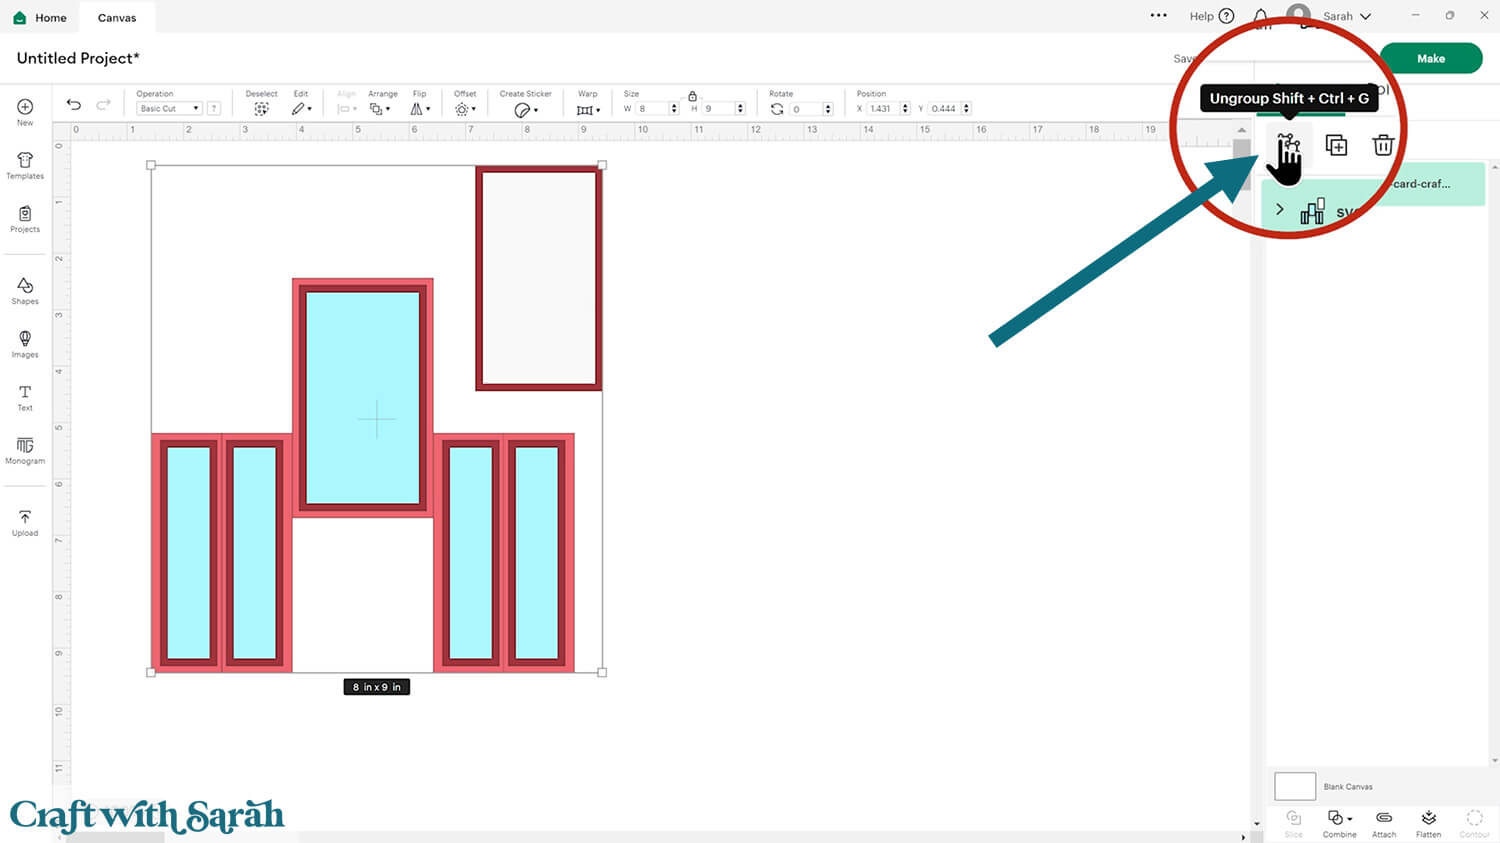Screen dimensions: 1500x843
Task: Select the Text tool
Action: (25, 397)
